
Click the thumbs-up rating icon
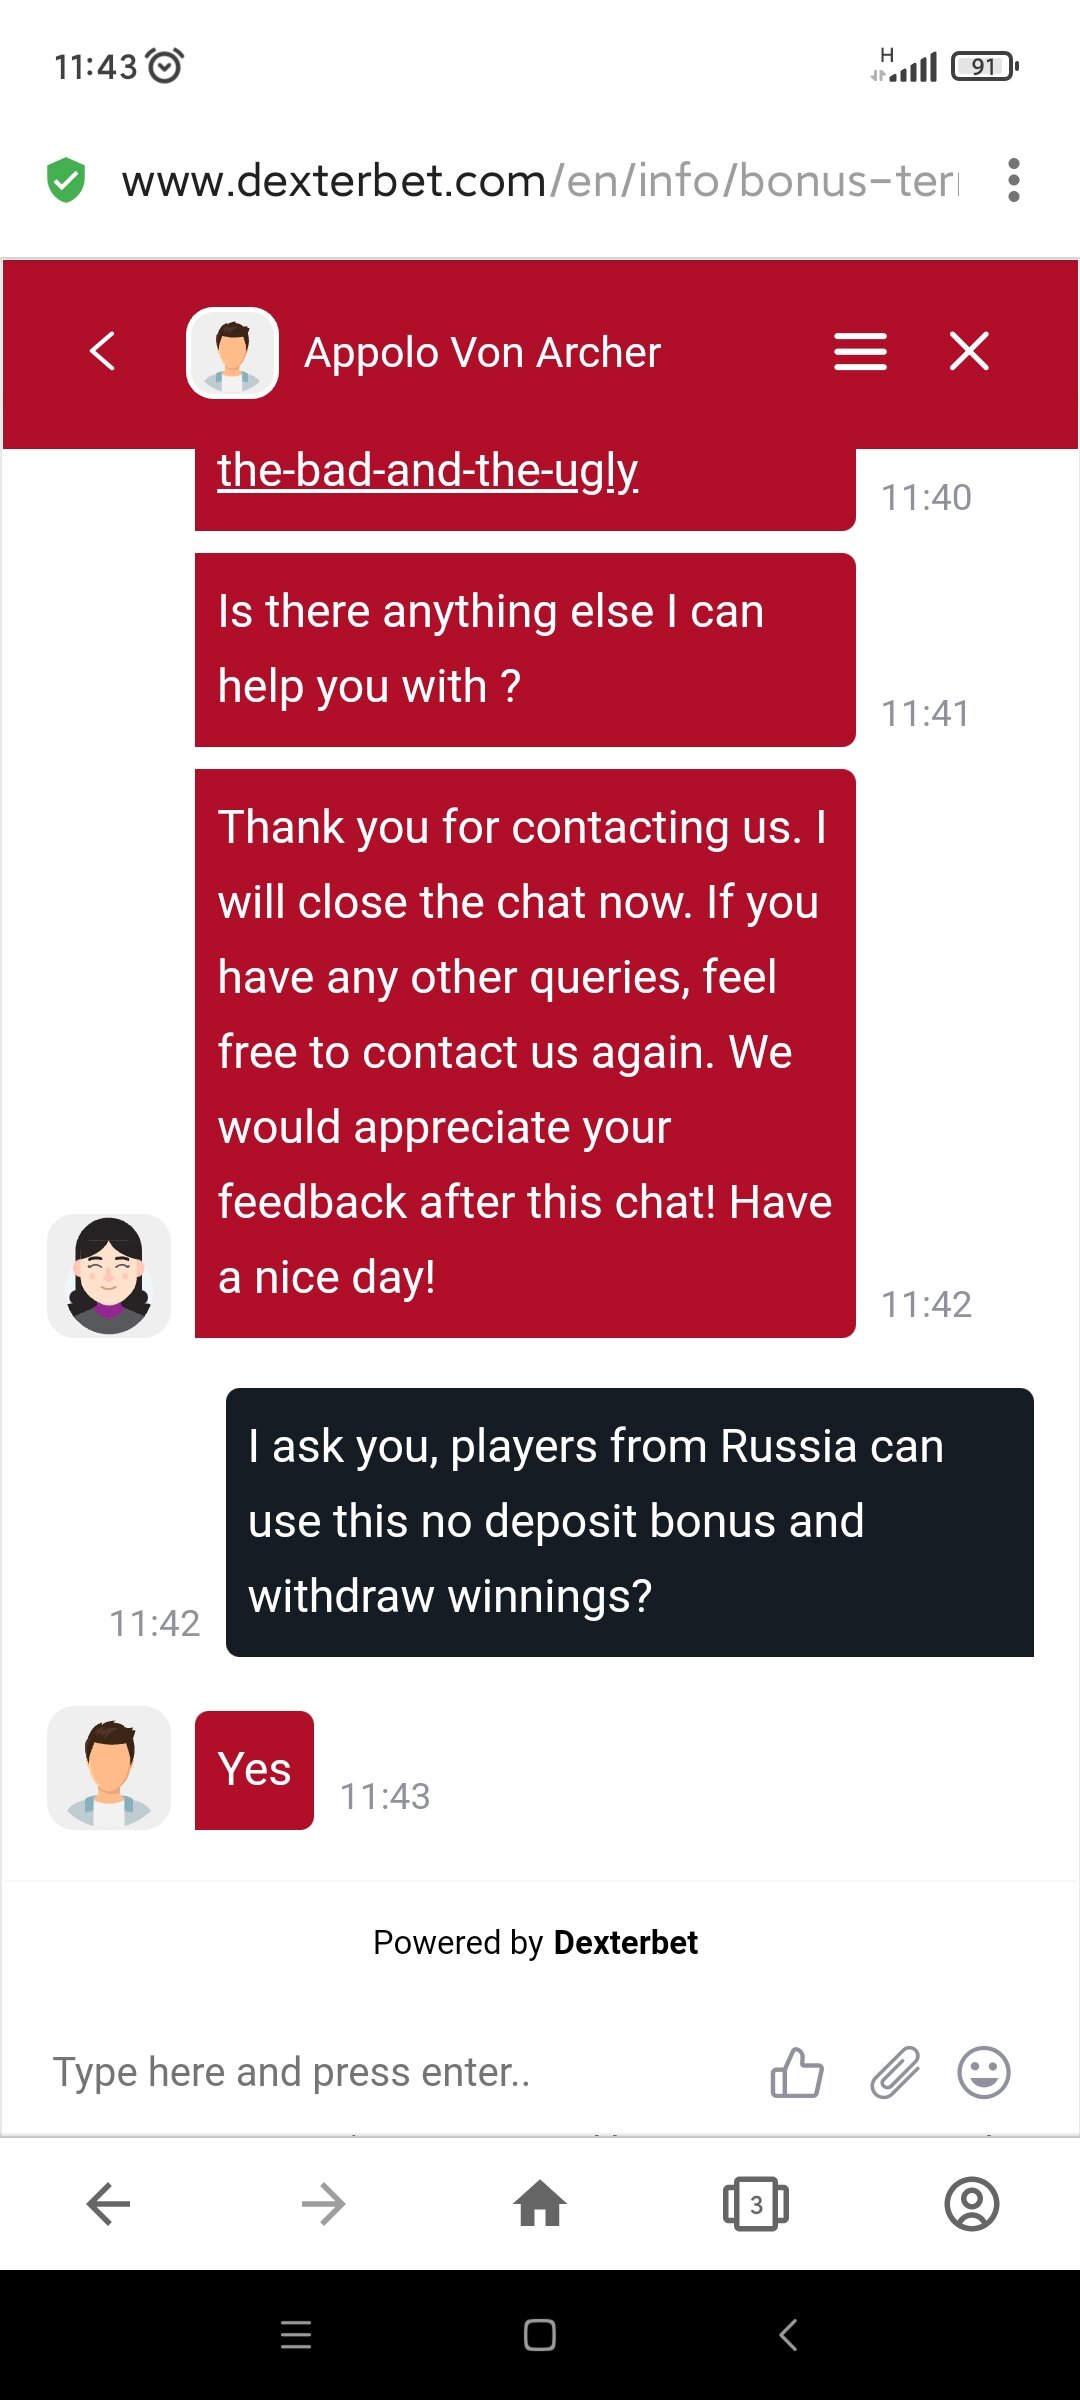(797, 2072)
